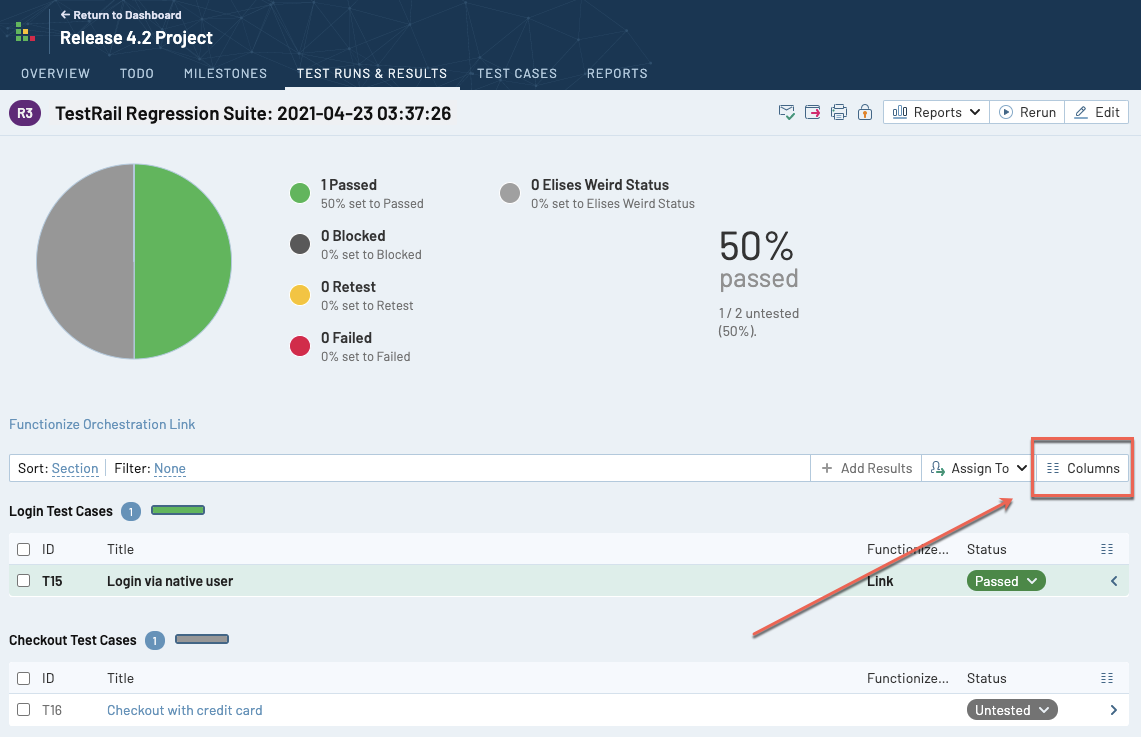The height and width of the screenshot is (737, 1141).
Task: Select the Test Runs & Results tab
Action: click(372, 73)
